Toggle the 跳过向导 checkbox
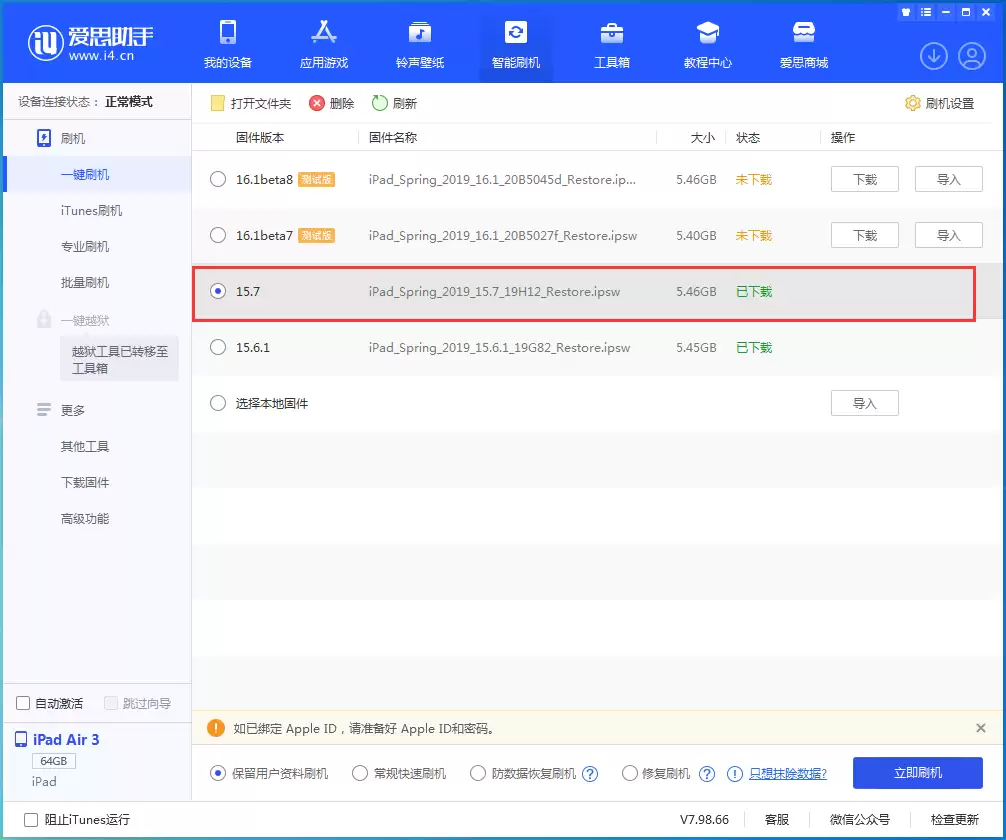Screen dimensions: 1006x840 111,703
